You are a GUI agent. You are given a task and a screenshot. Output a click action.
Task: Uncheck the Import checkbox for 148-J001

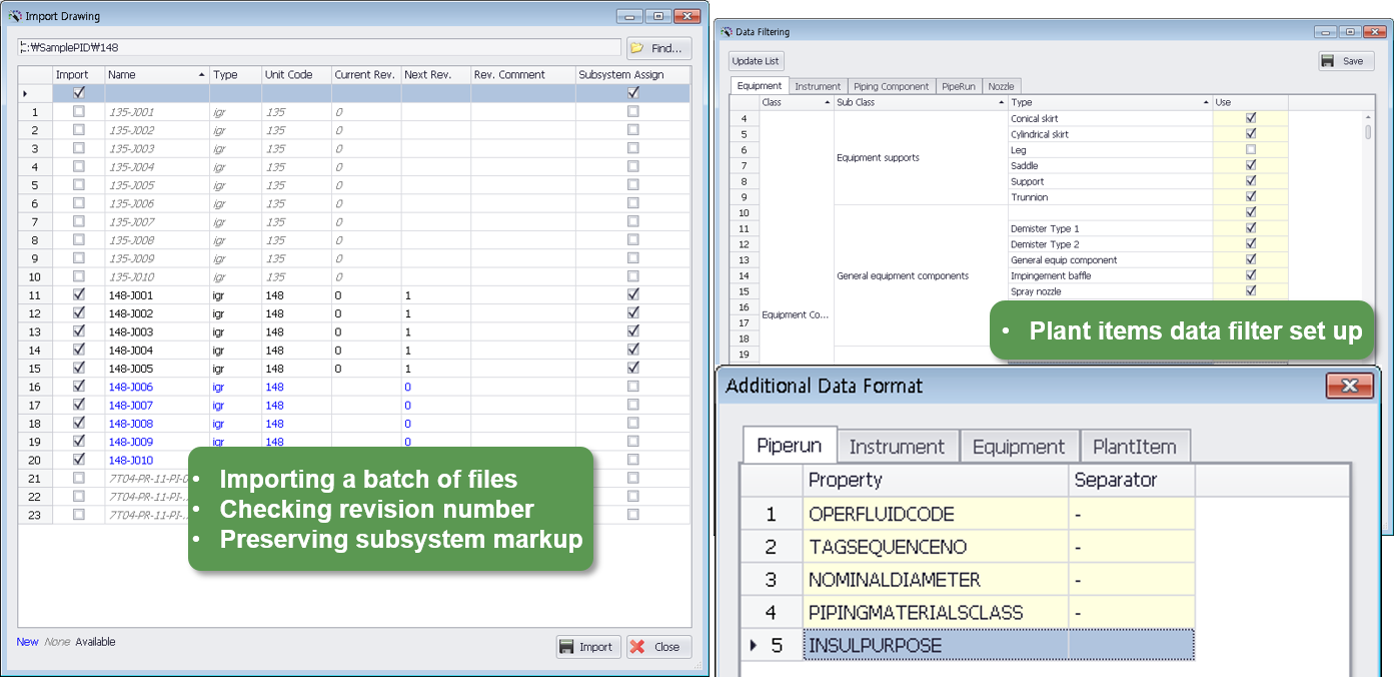(x=77, y=295)
